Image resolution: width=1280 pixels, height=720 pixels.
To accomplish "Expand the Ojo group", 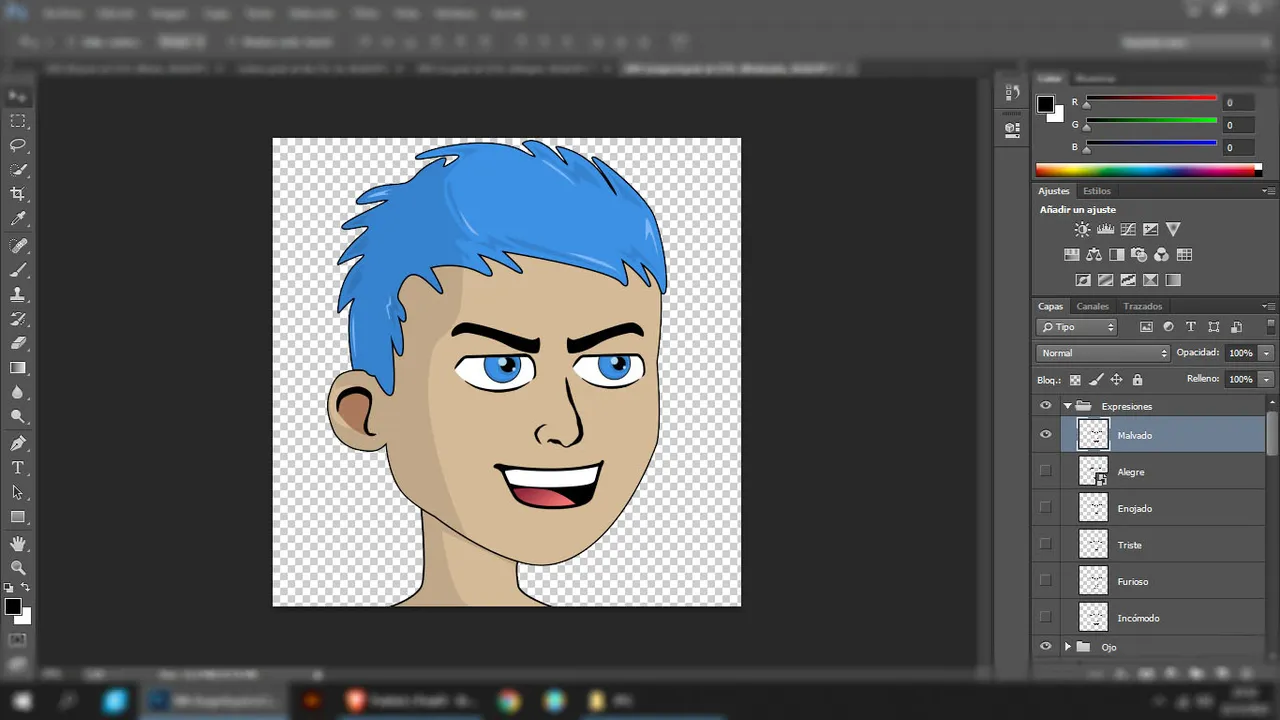I will click(1067, 647).
